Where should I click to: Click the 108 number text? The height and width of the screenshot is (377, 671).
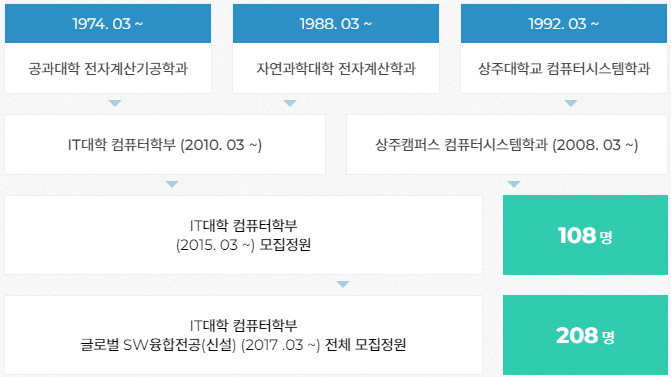pos(577,235)
